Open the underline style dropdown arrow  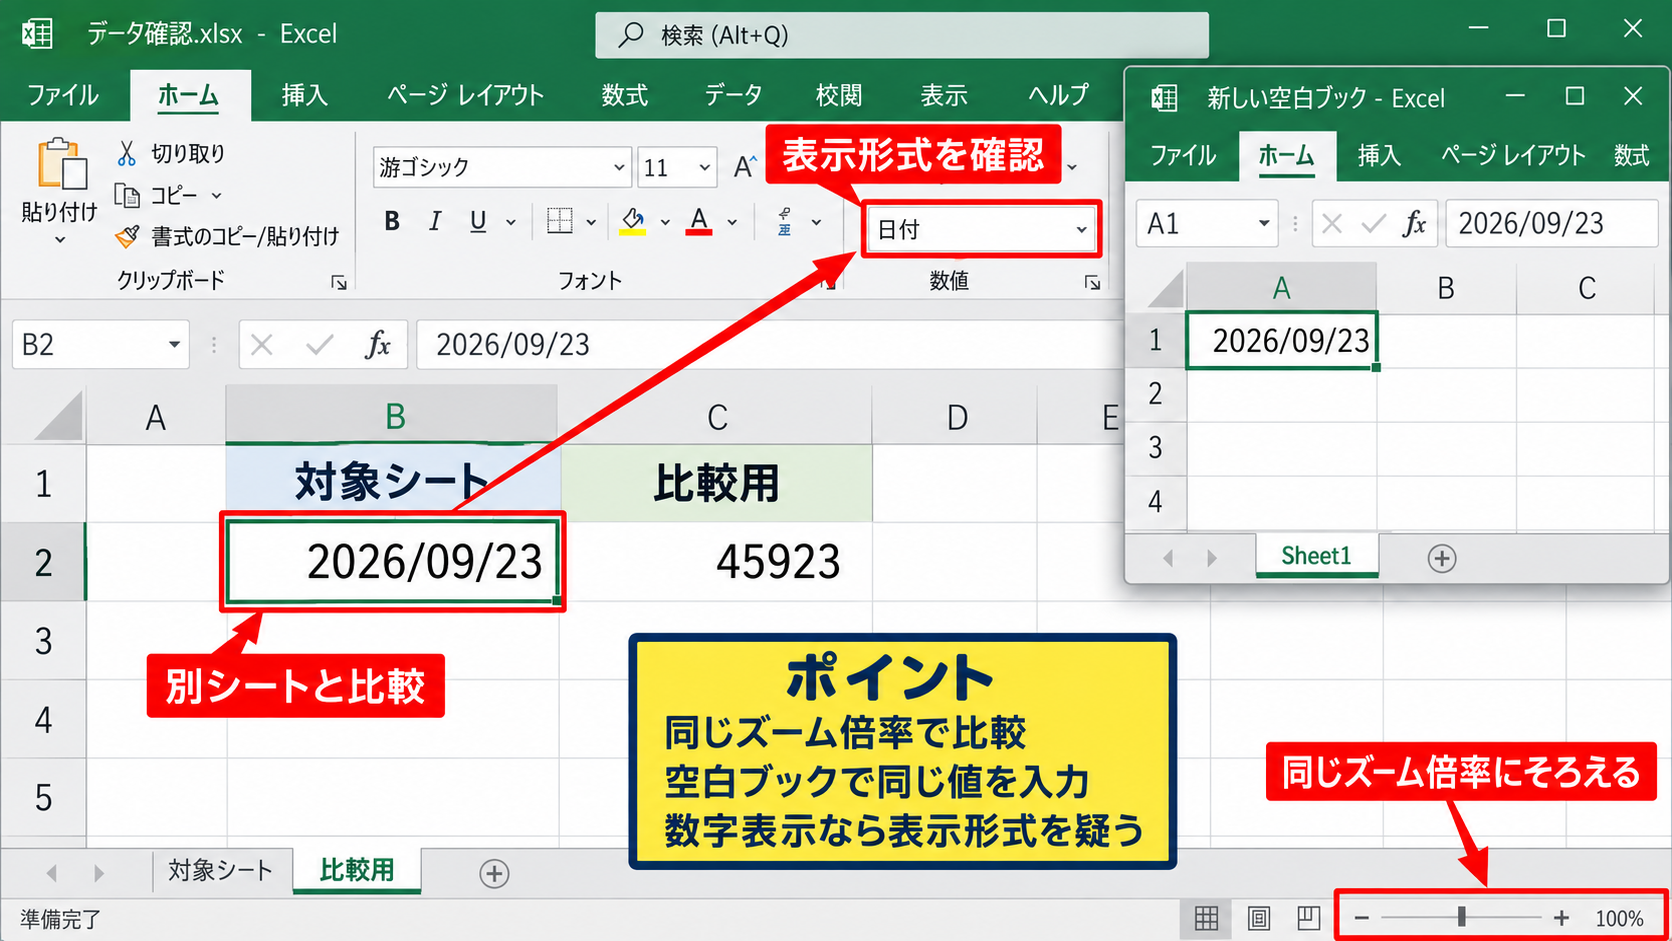pyautogui.click(x=511, y=222)
